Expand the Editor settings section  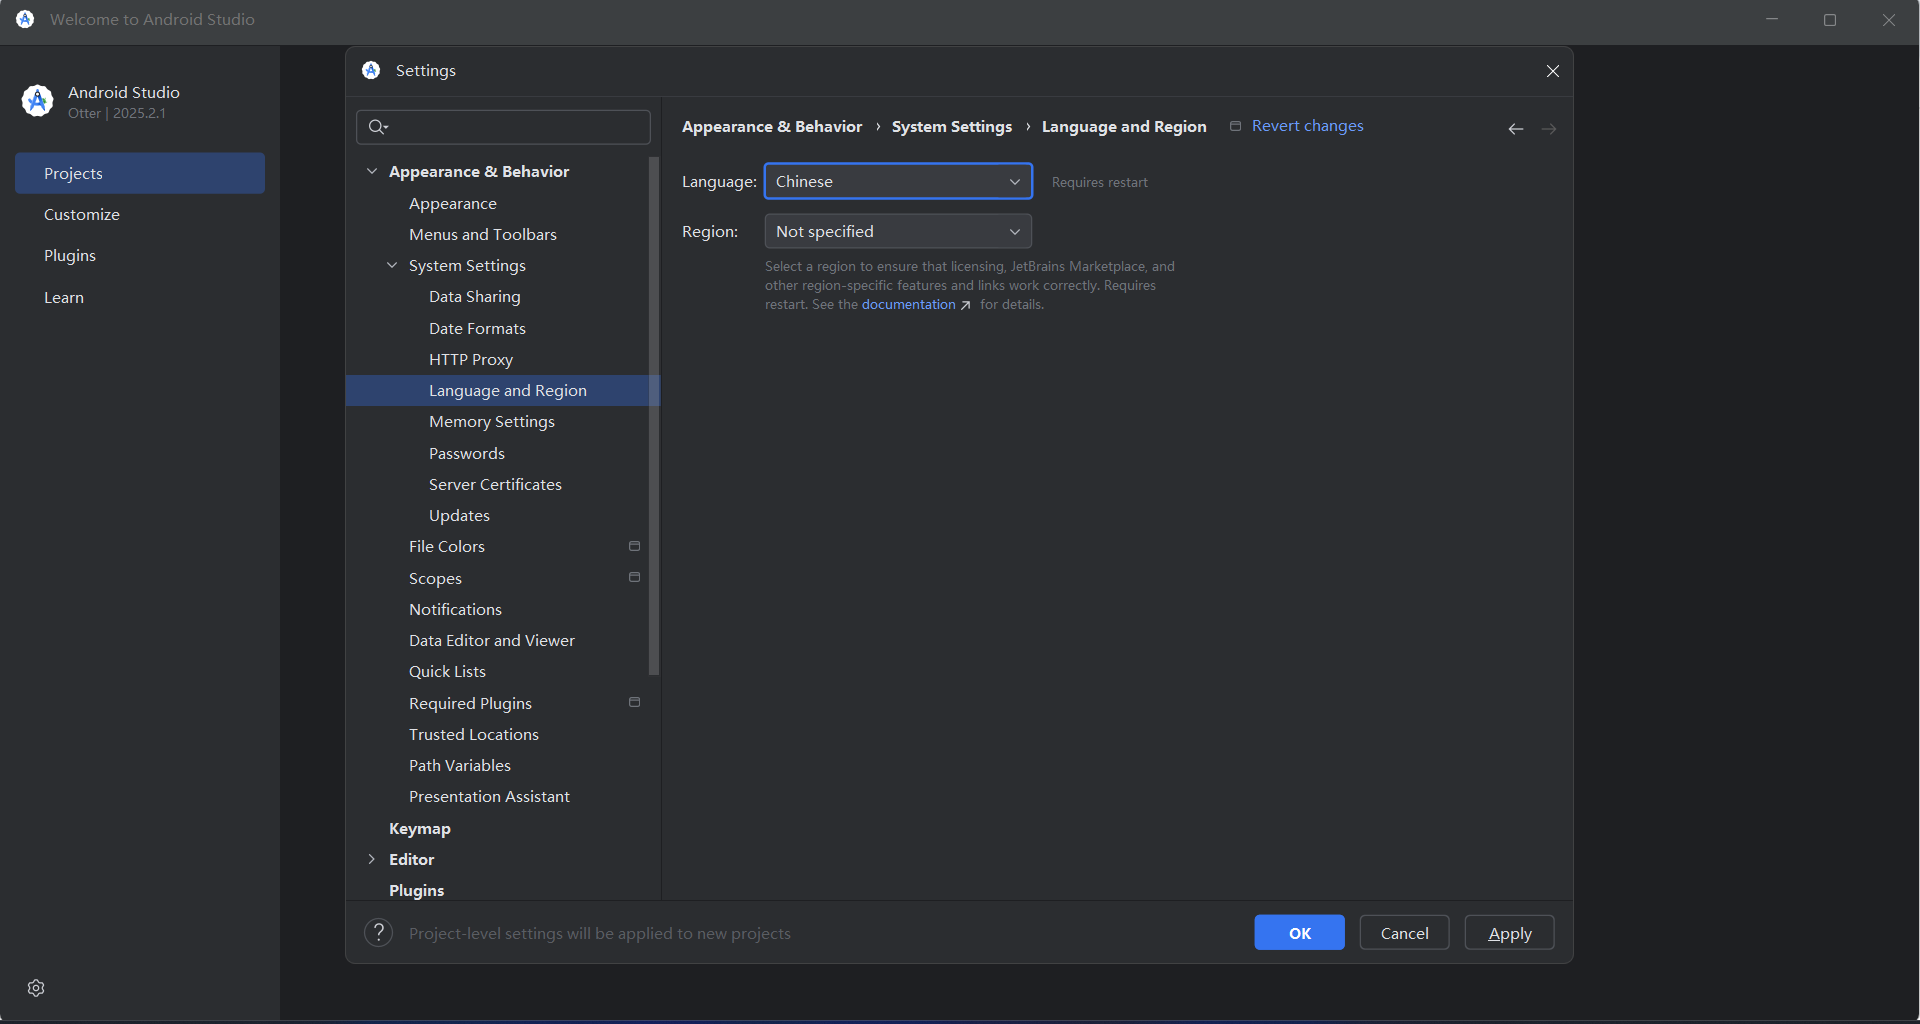coord(372,860)
